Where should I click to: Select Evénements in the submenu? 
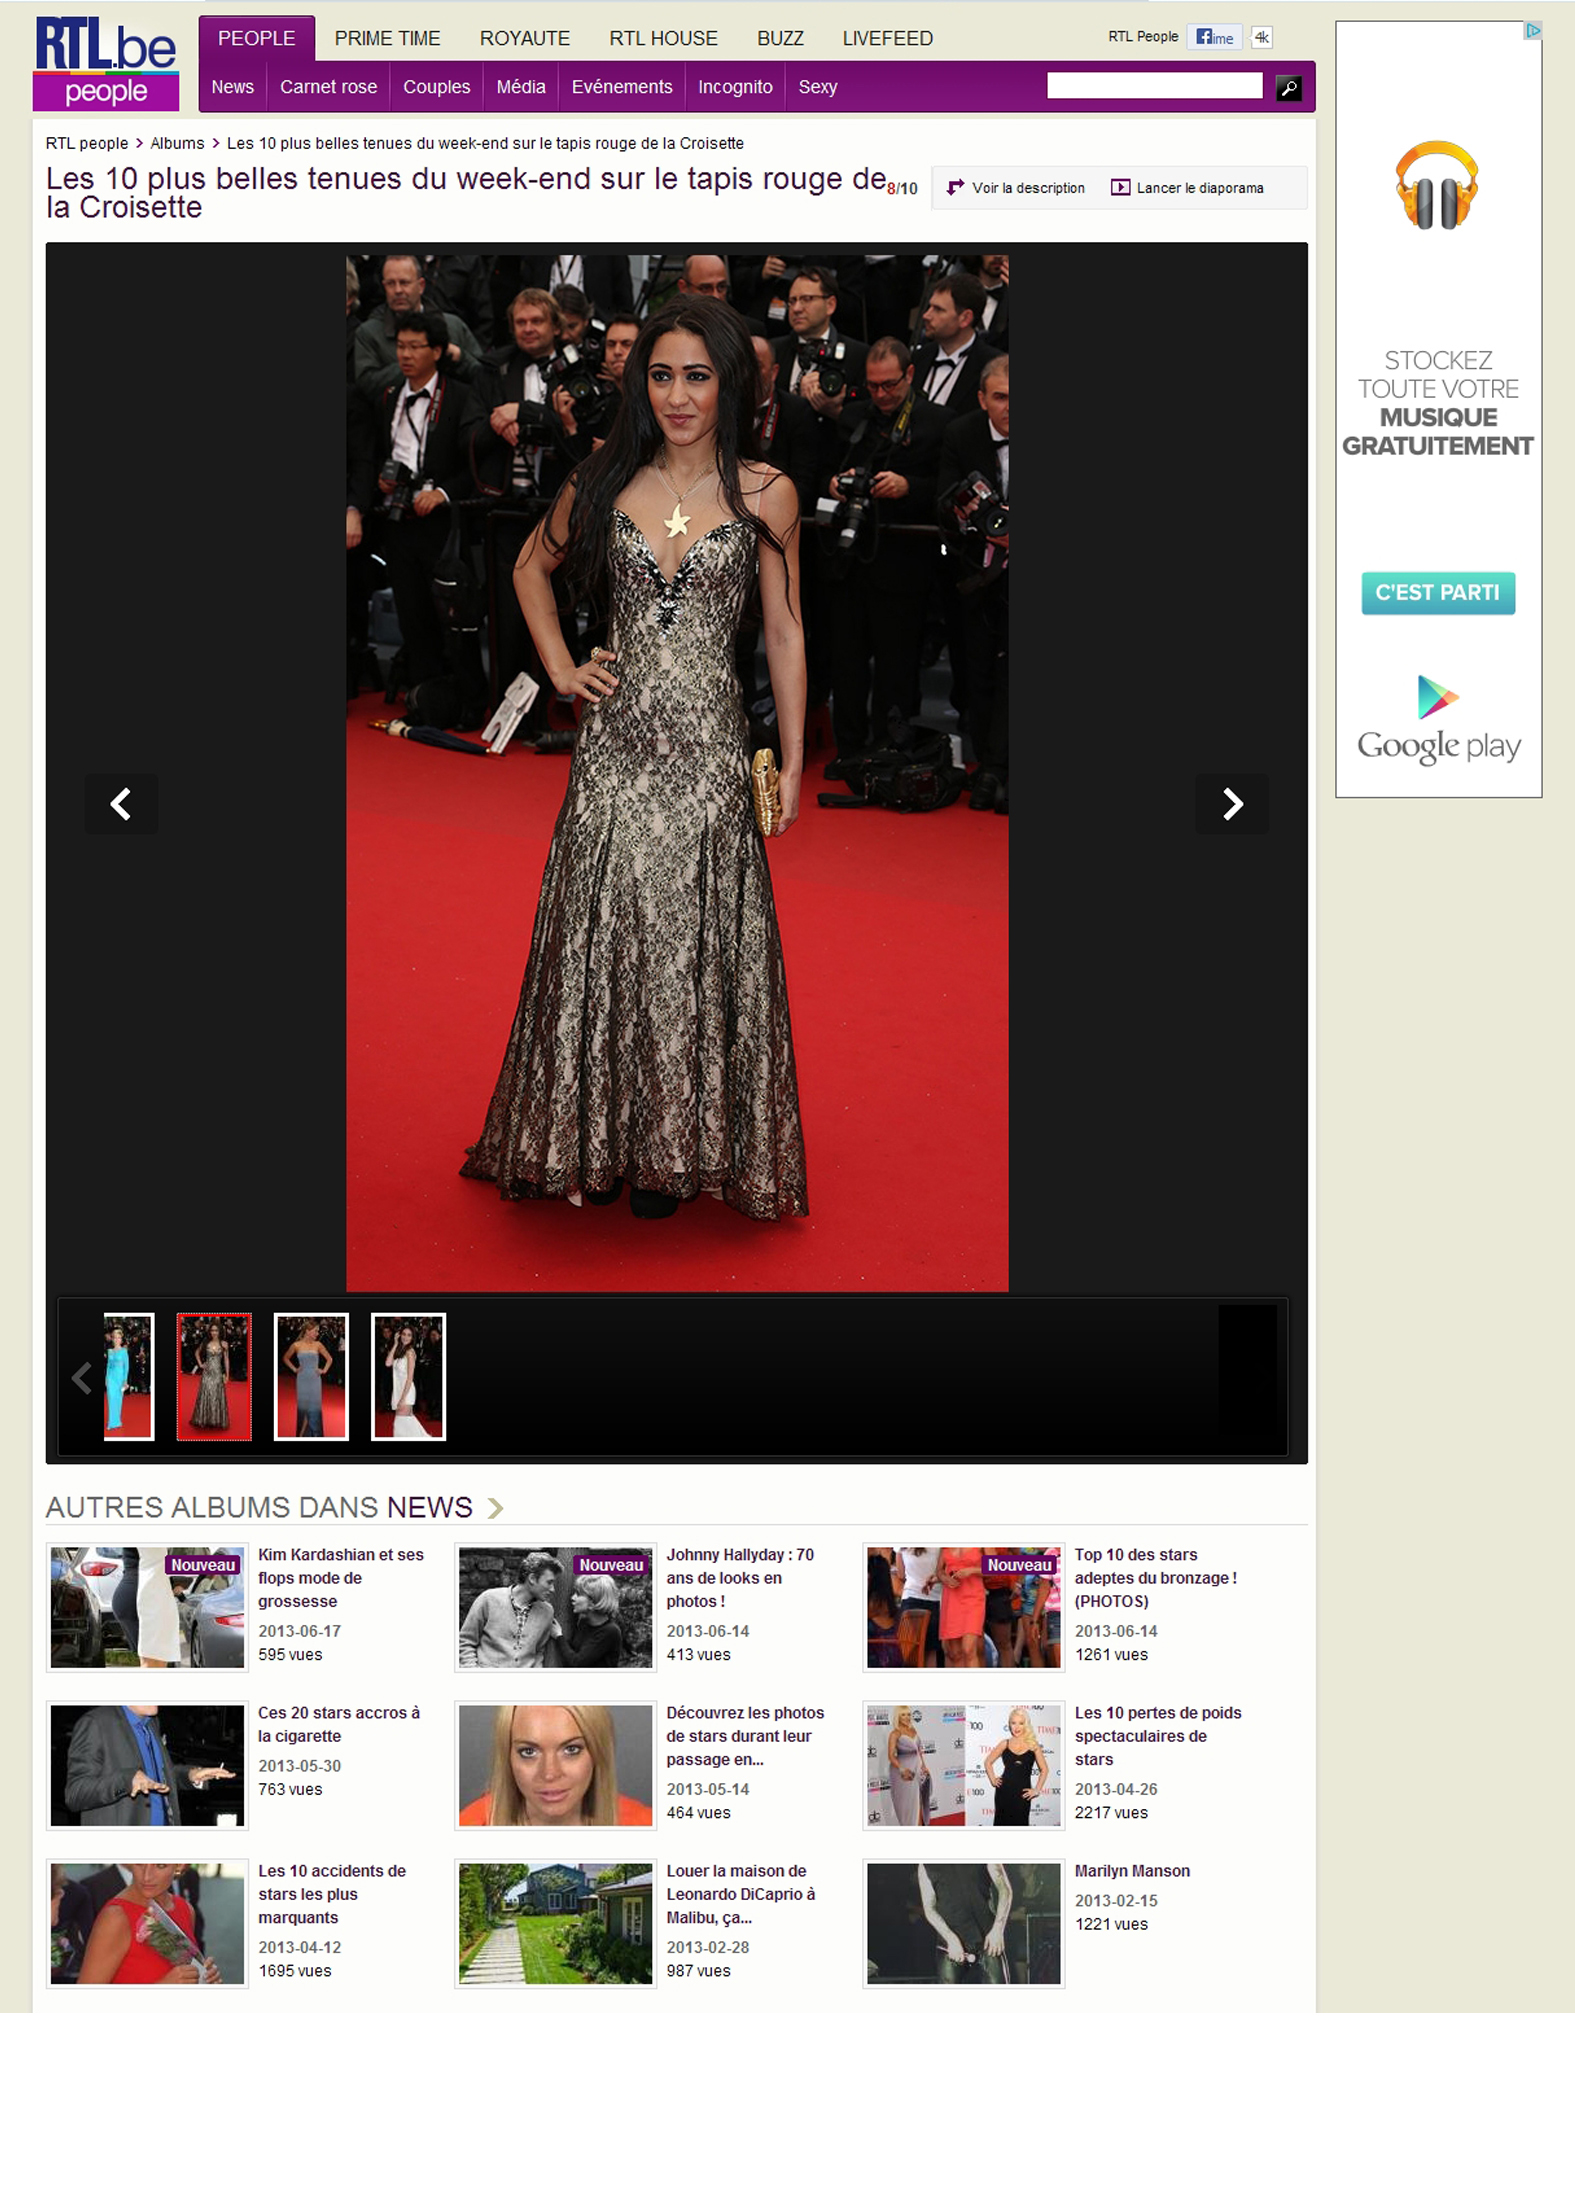[x=621, y=87]
